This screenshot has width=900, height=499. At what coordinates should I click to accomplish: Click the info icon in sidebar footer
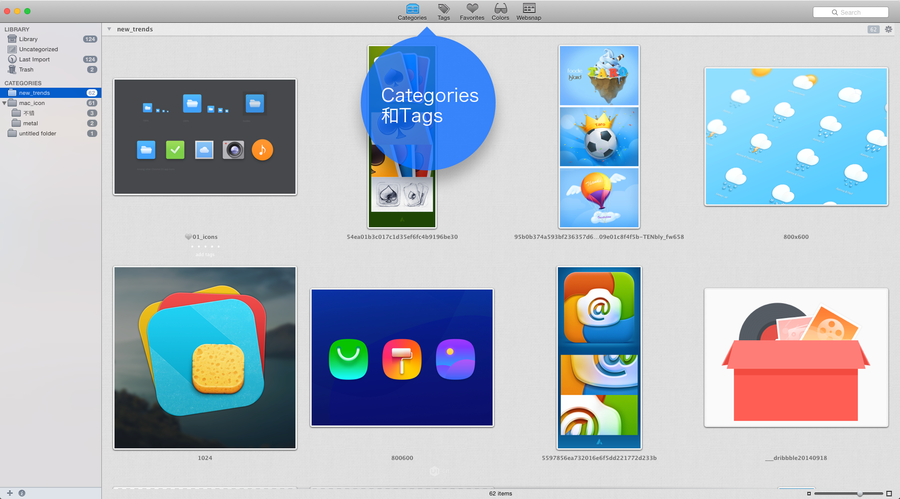pyautogui.click(x=22, y=493)
